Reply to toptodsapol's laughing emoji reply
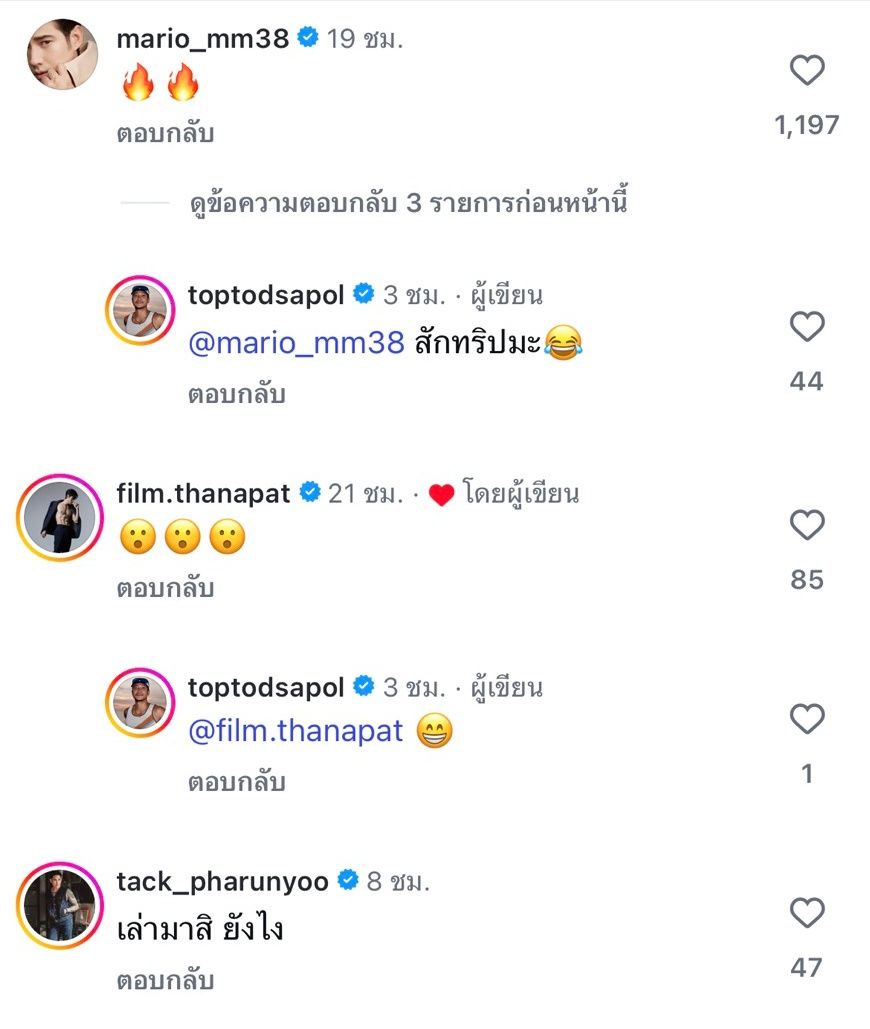 pos(237,394)
